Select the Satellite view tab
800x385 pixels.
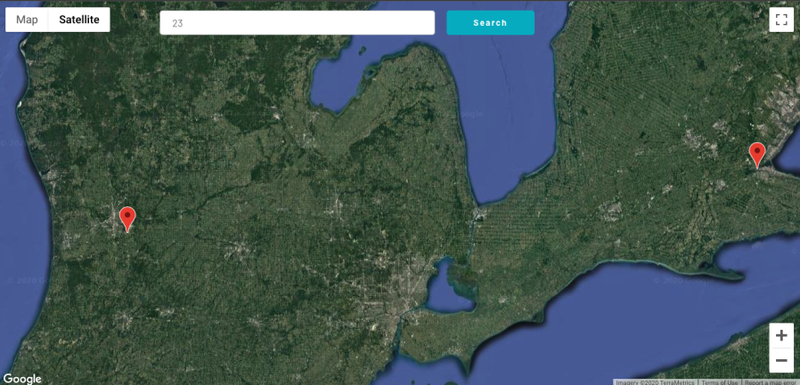click(79, 20)
